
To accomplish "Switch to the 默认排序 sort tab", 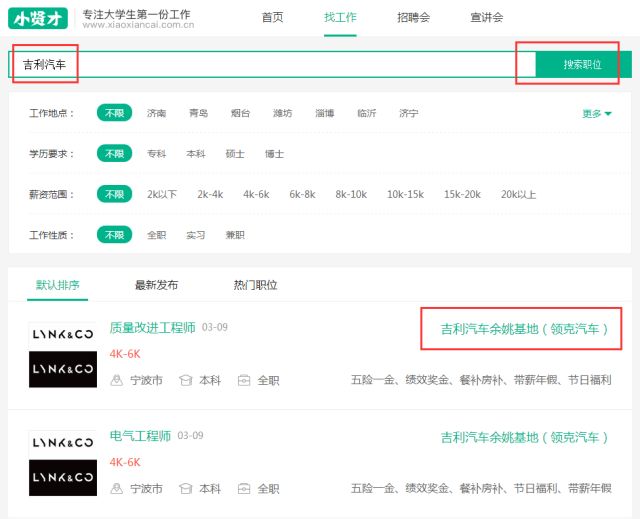I will (58, 285).
